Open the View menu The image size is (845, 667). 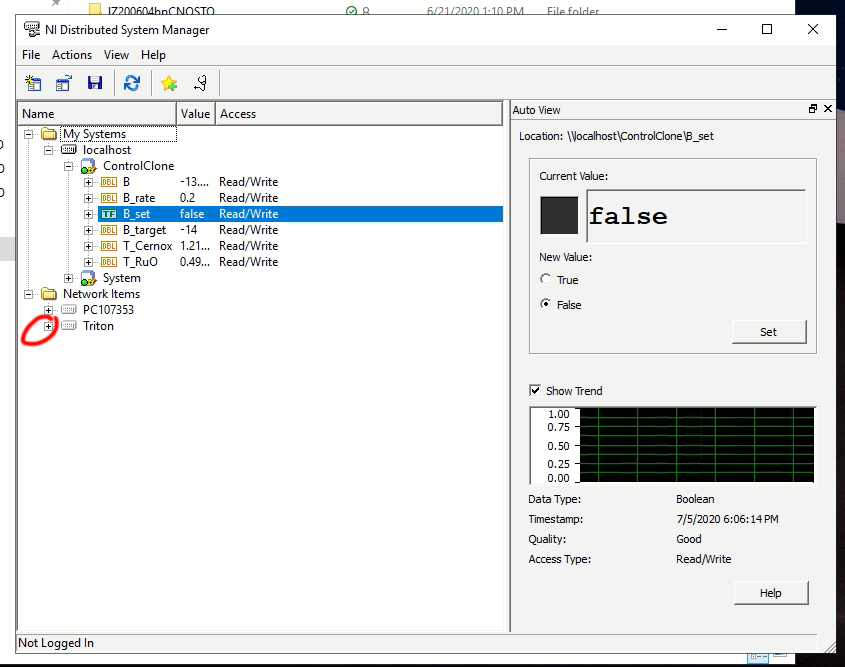pyautogui.click(x=116, y=55)
